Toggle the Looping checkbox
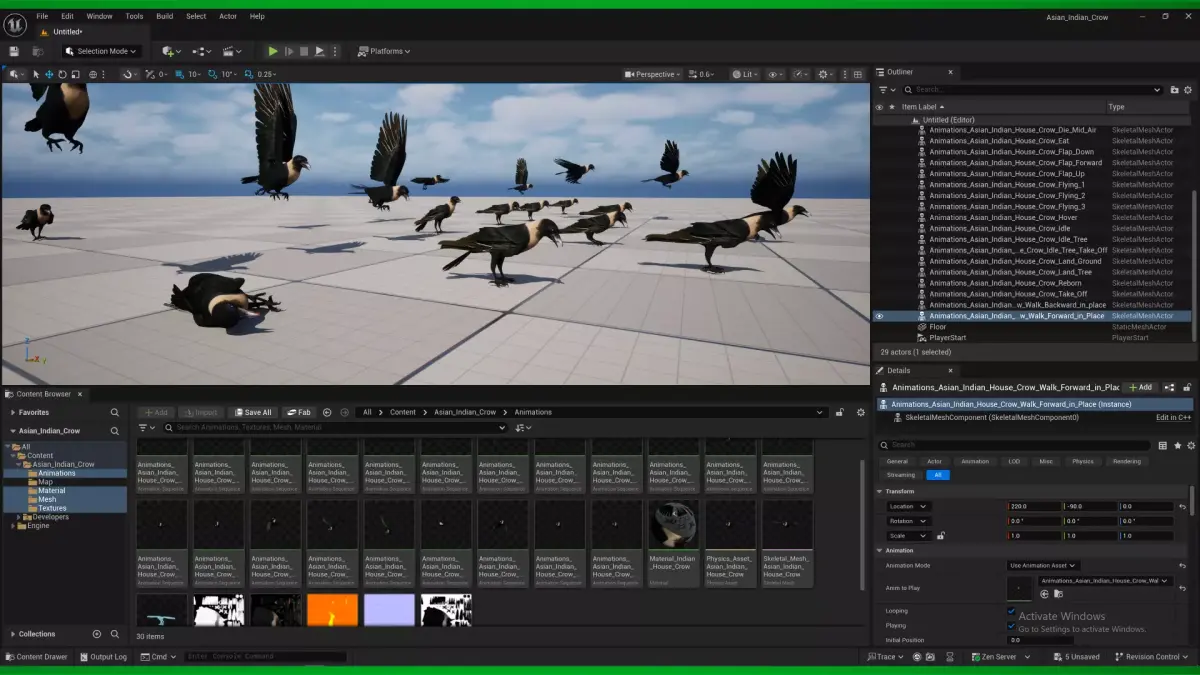The image size is (1200, 675). pos(1012,611)
